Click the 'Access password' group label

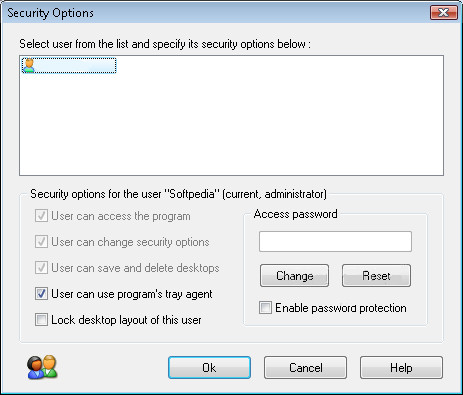point(296,214)
